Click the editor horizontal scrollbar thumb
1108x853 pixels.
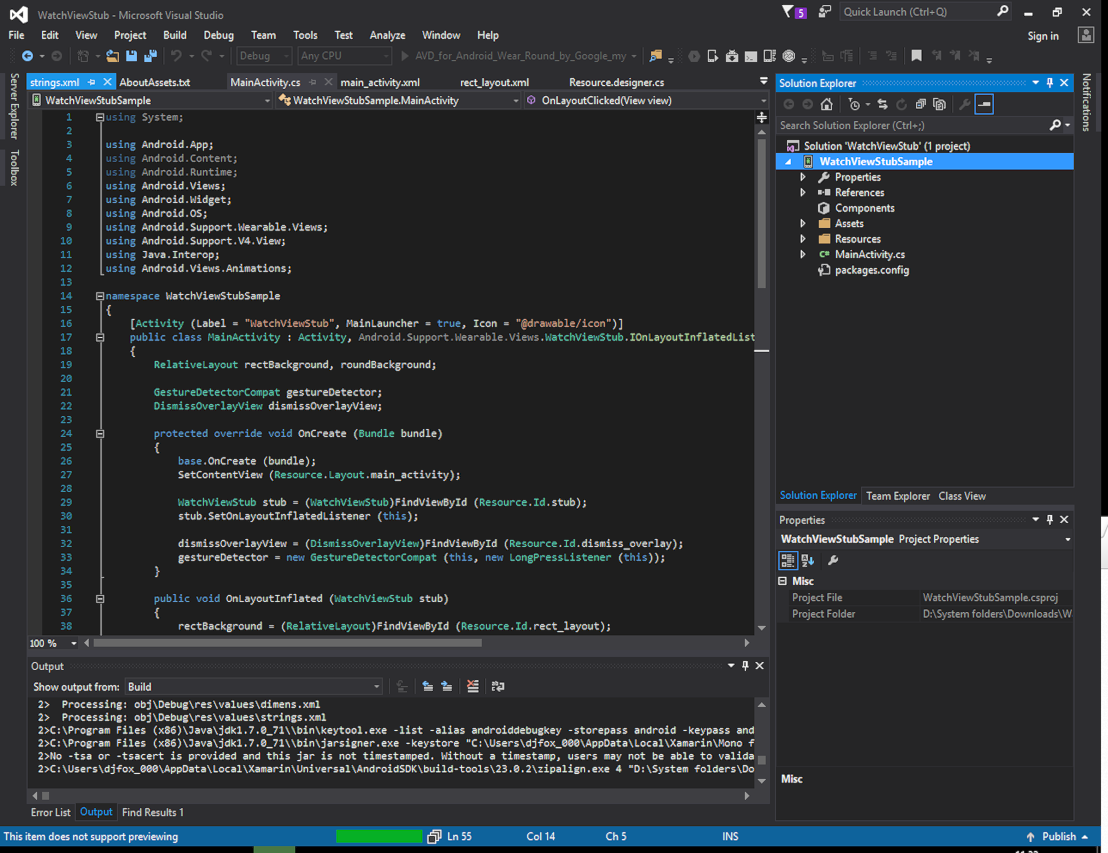coord(288,643)
